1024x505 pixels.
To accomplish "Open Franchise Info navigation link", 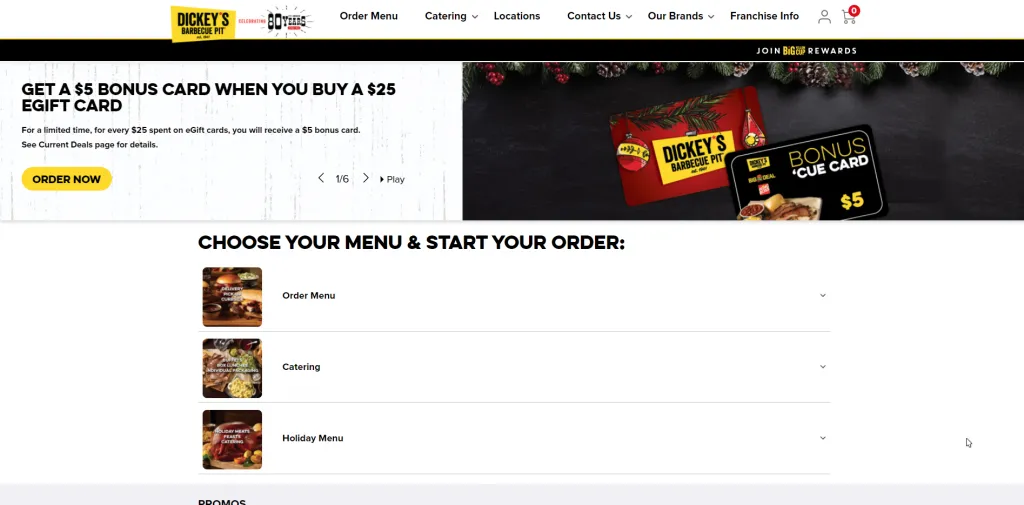I will (764, 16).
